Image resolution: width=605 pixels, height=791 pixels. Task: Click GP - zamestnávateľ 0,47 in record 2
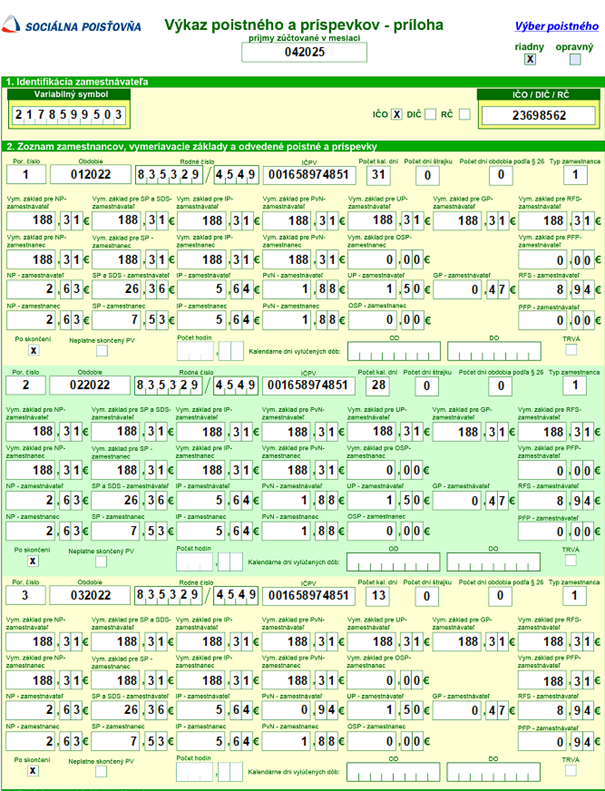pyautogui.click(x=470, y=500)
